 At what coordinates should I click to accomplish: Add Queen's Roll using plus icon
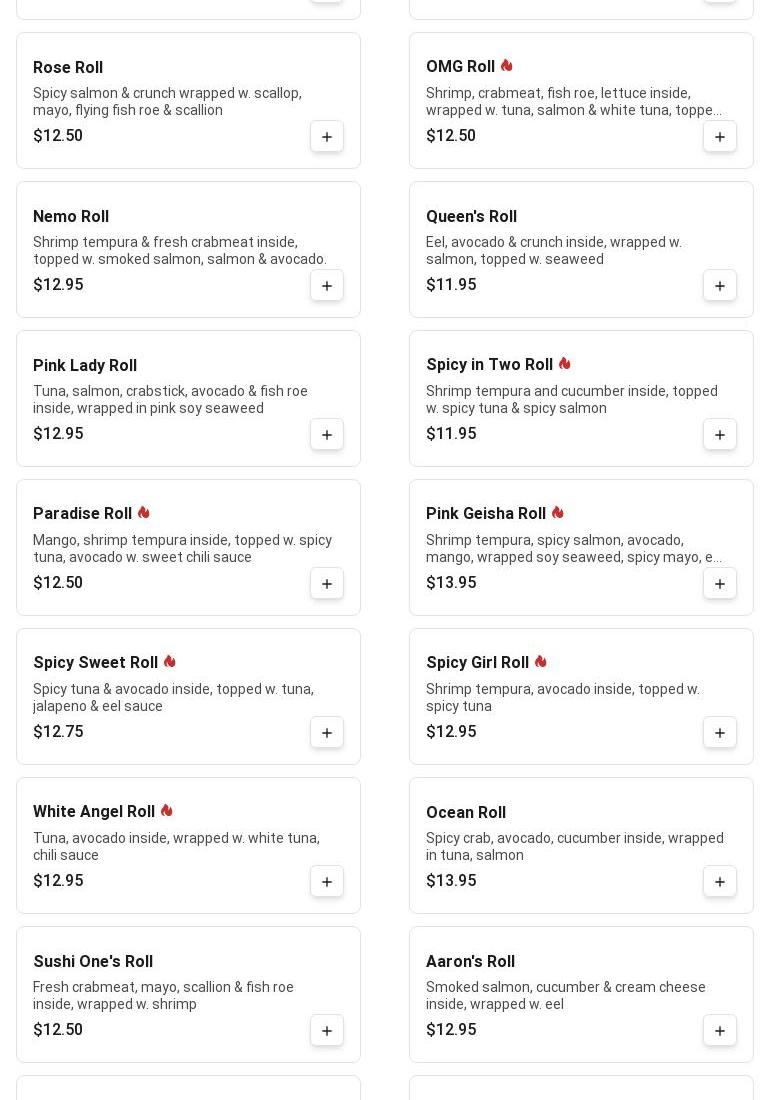[720, 285]
